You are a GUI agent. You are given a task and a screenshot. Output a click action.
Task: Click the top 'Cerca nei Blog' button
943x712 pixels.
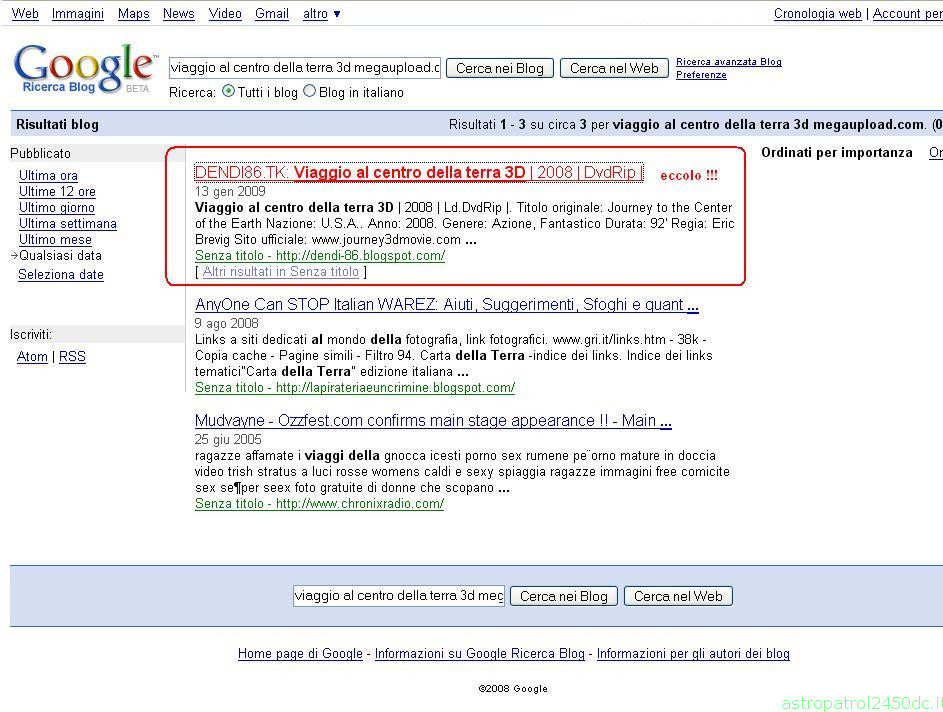click(x=499, y=68)
